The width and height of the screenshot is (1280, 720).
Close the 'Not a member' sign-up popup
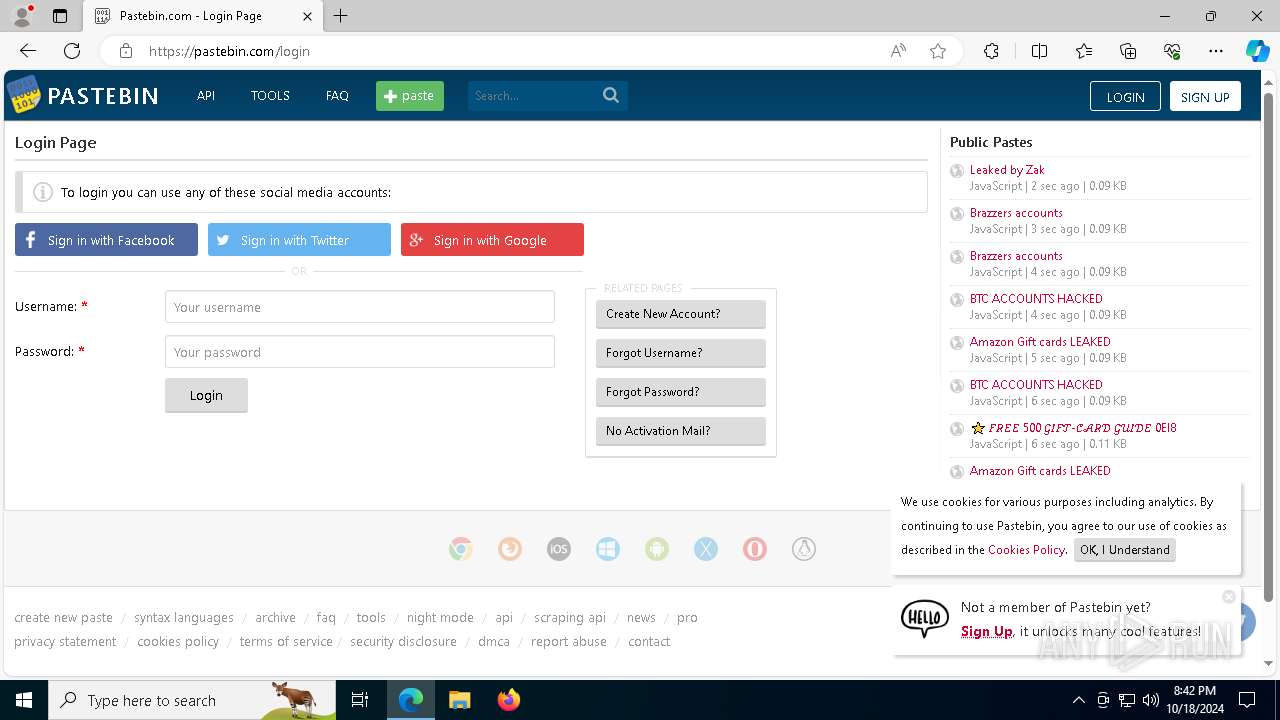pyautogui.click(x=1229, y=597)
